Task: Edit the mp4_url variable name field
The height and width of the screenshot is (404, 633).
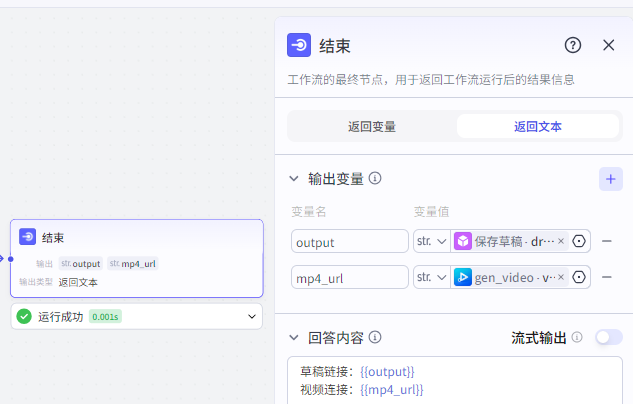Action: click(350, 277)
